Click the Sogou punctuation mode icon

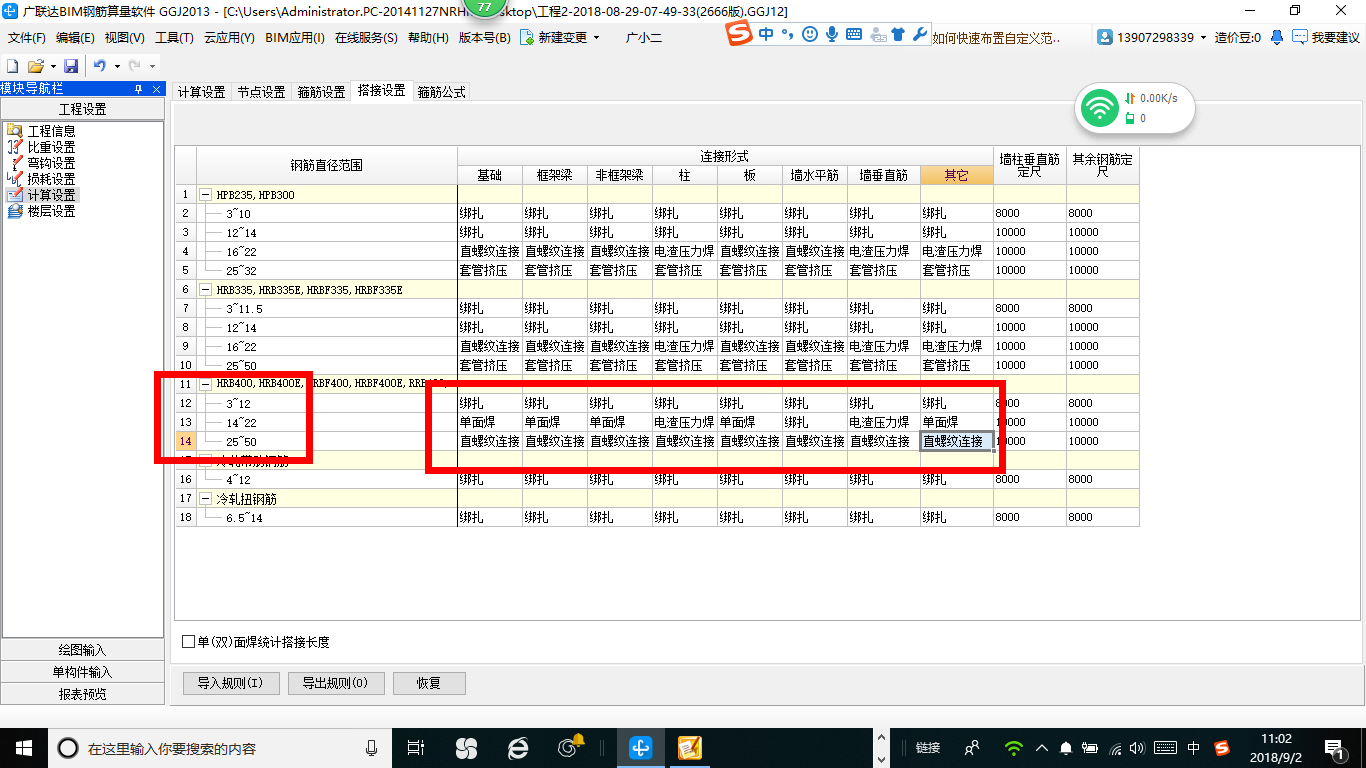(787, 34)
